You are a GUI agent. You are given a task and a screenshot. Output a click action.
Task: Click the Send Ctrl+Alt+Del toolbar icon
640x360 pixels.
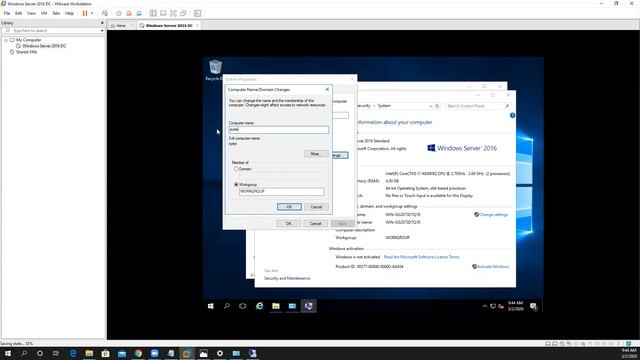tap(105, 13)
